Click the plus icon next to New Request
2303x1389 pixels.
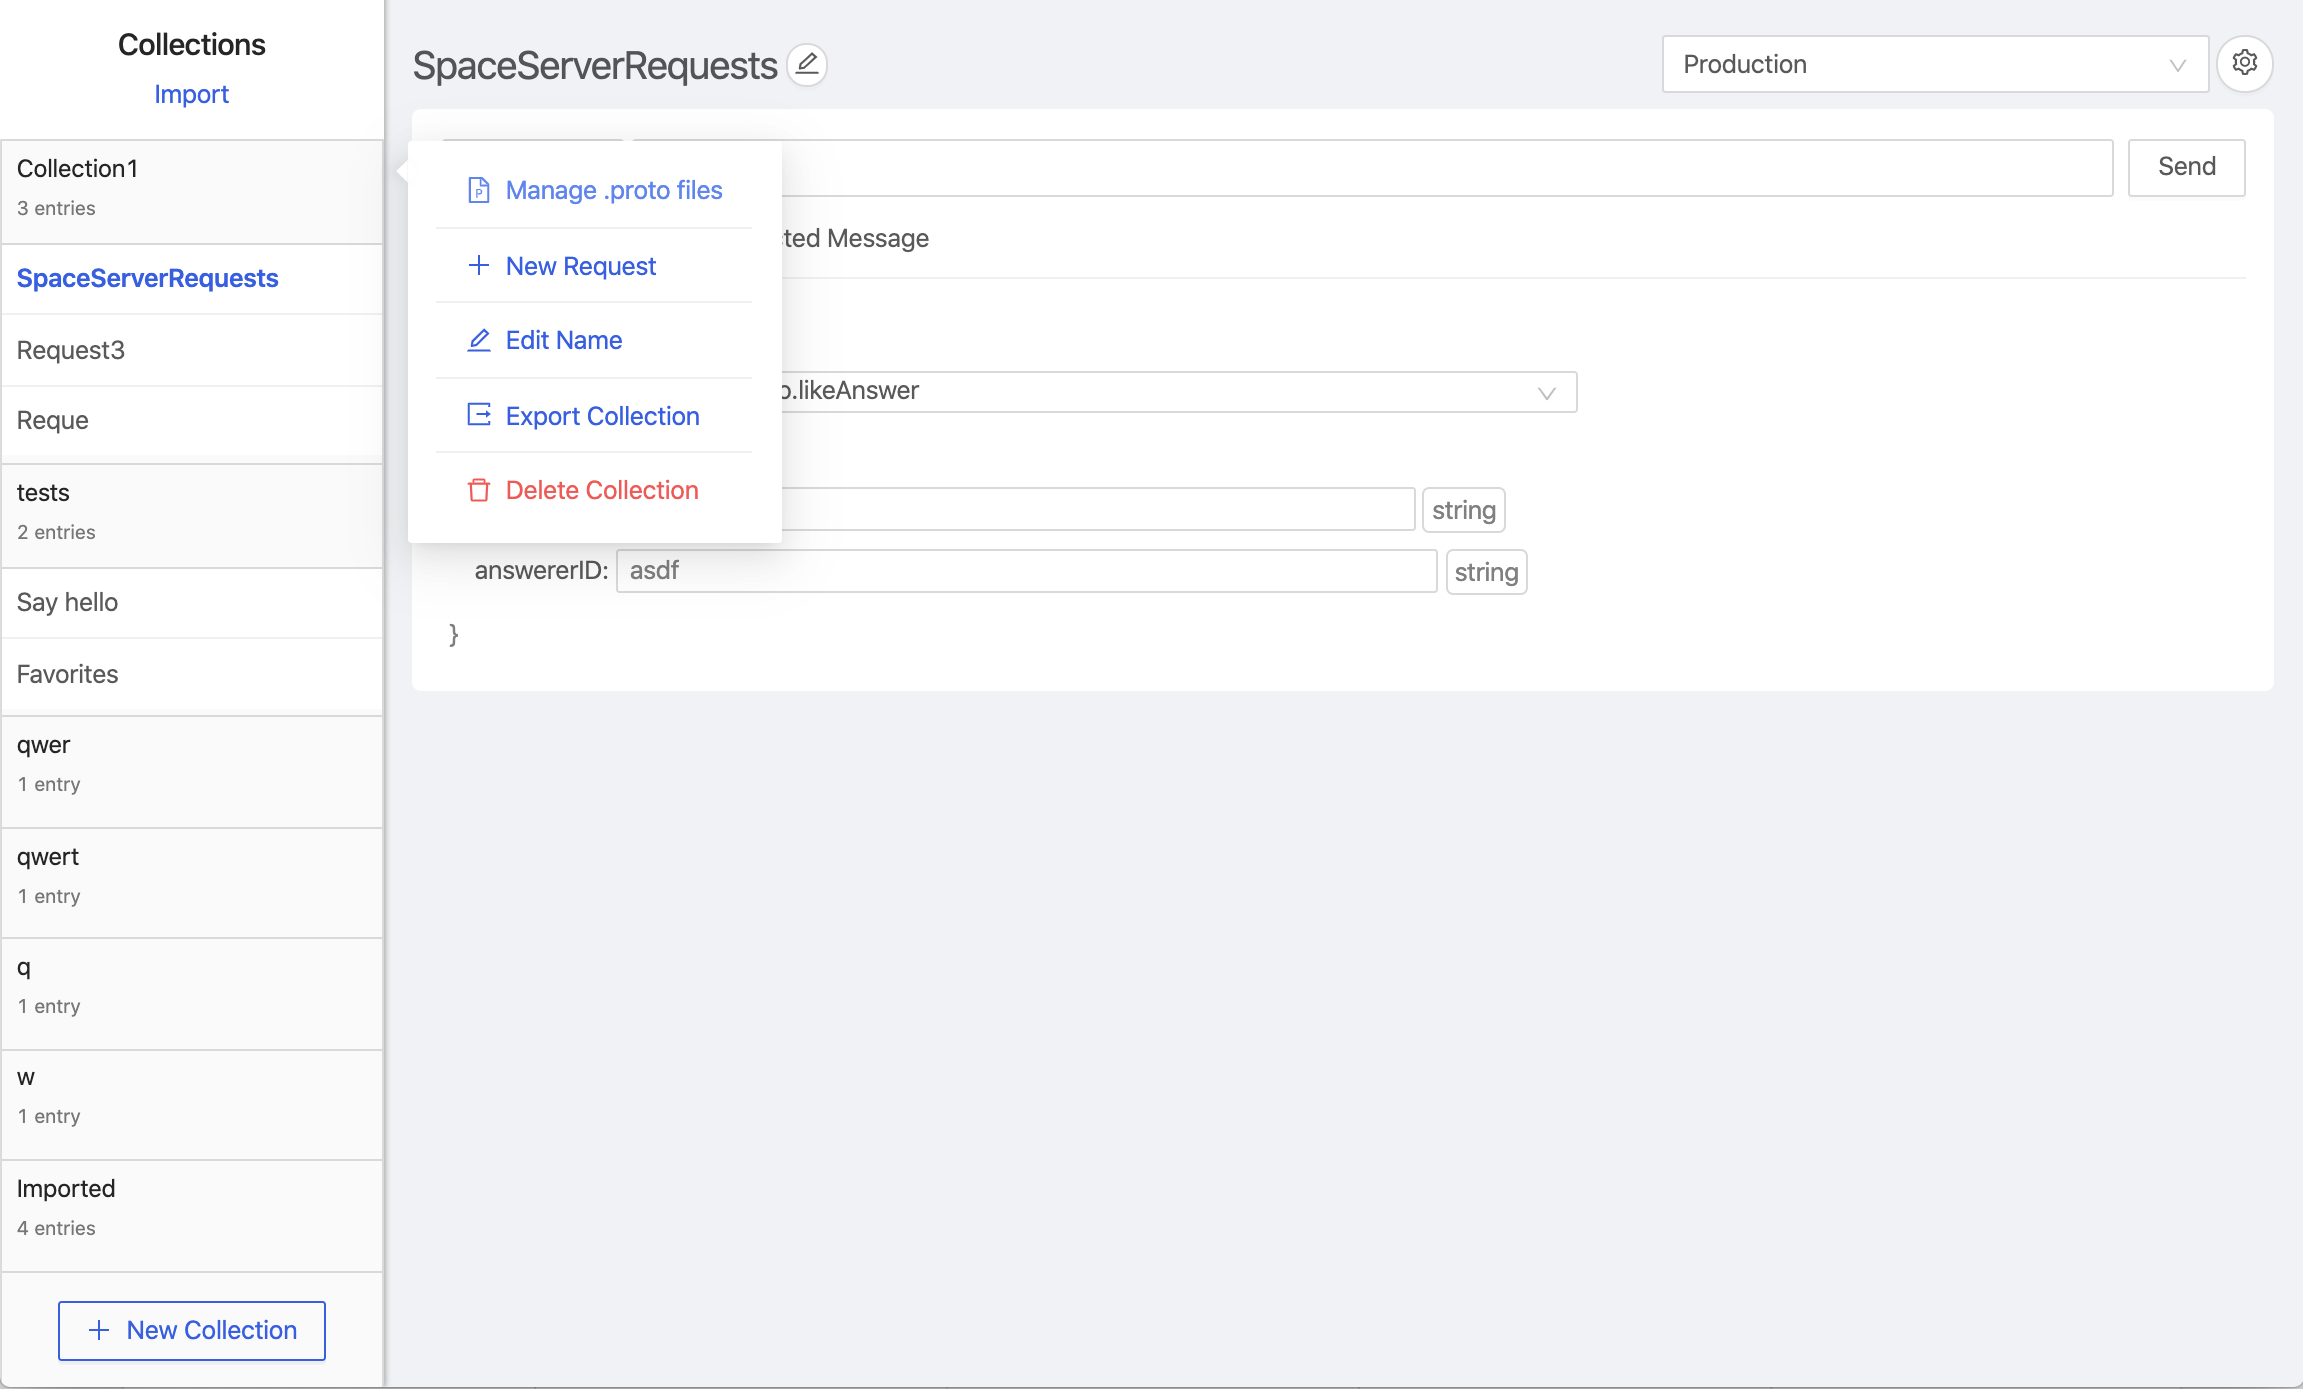tap(479, 266)
